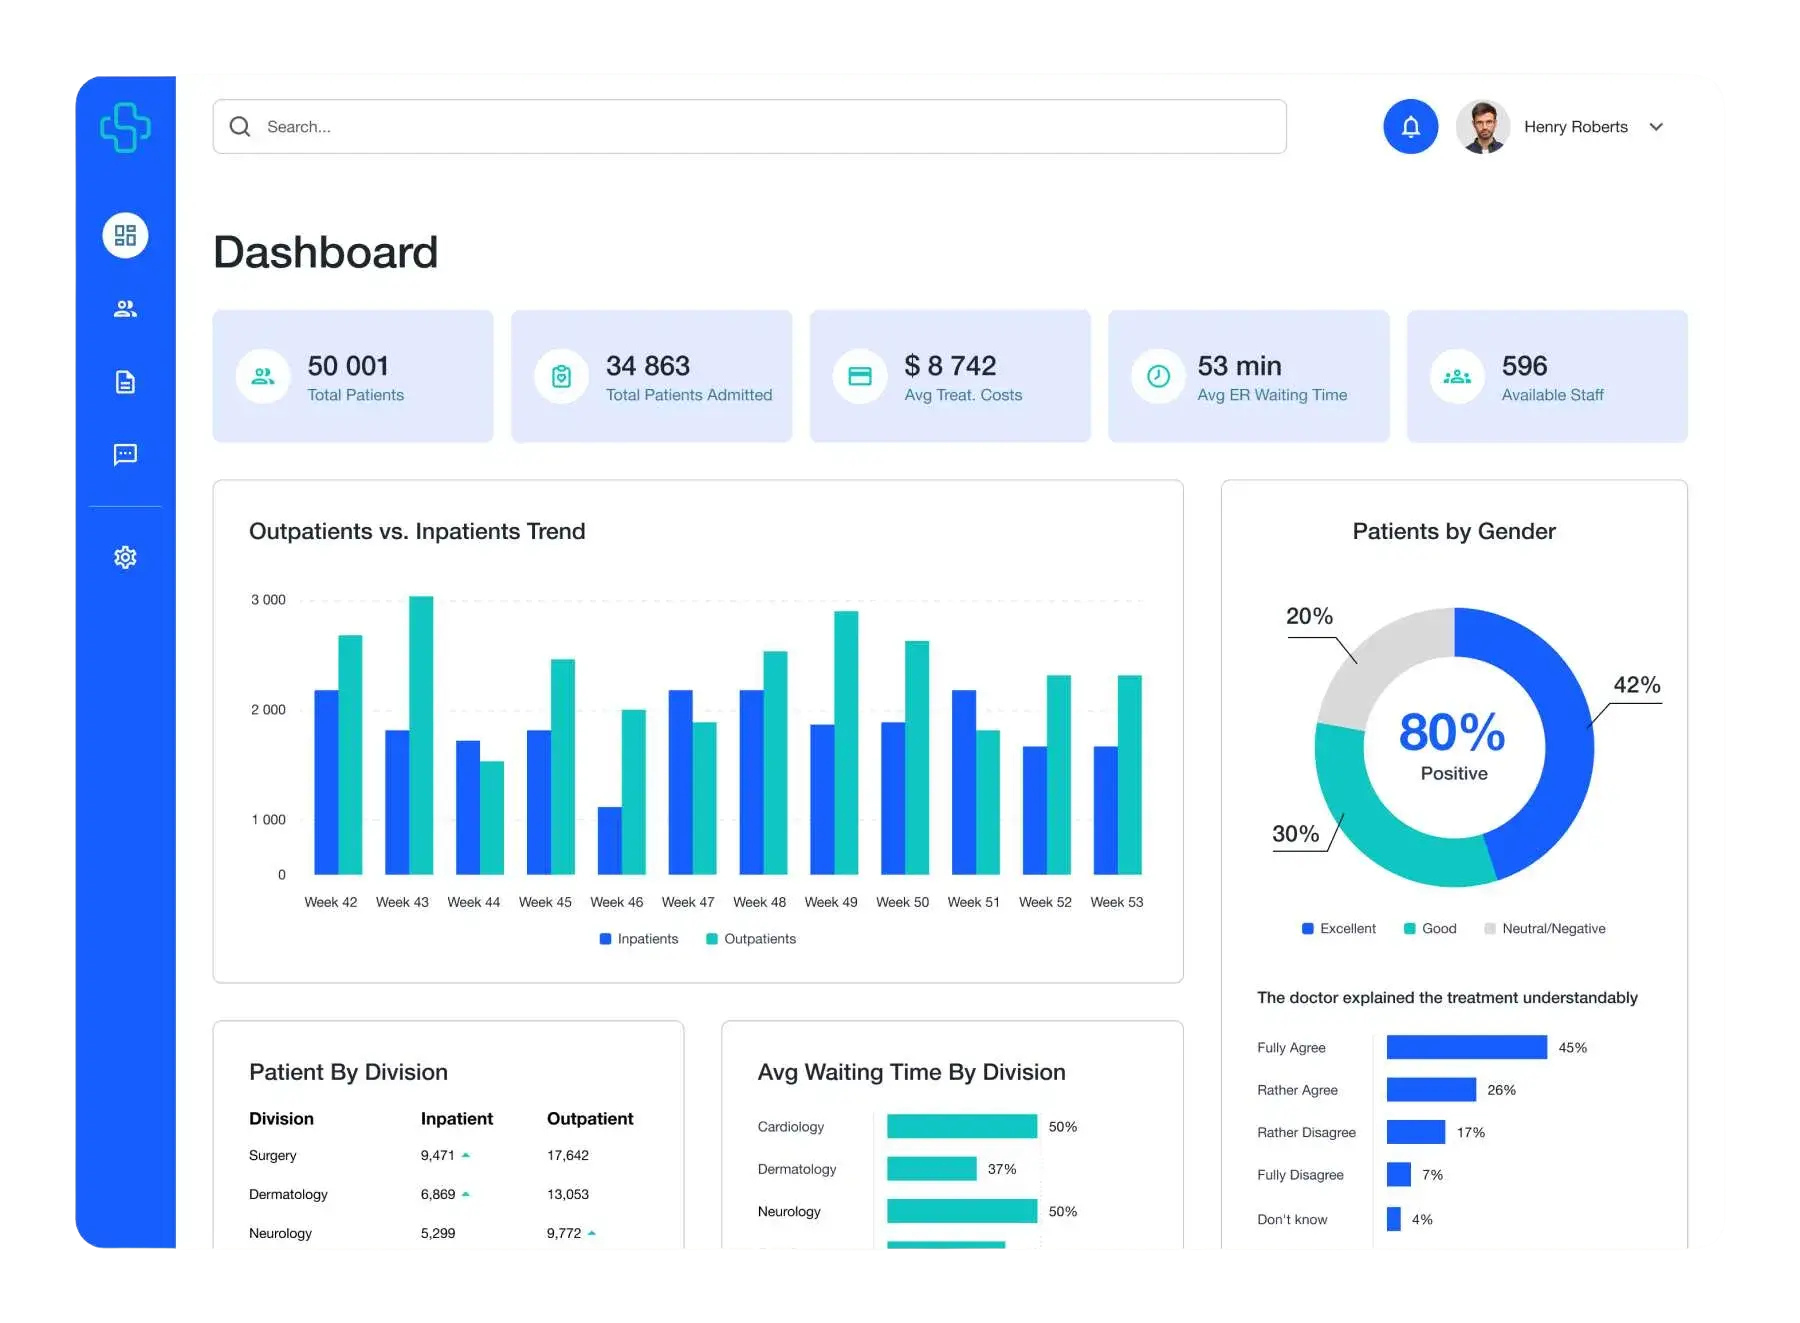Open the Documents file icon in sidebar
1800x1323 pixels.
pyautogui.click(x=125, y=382)
